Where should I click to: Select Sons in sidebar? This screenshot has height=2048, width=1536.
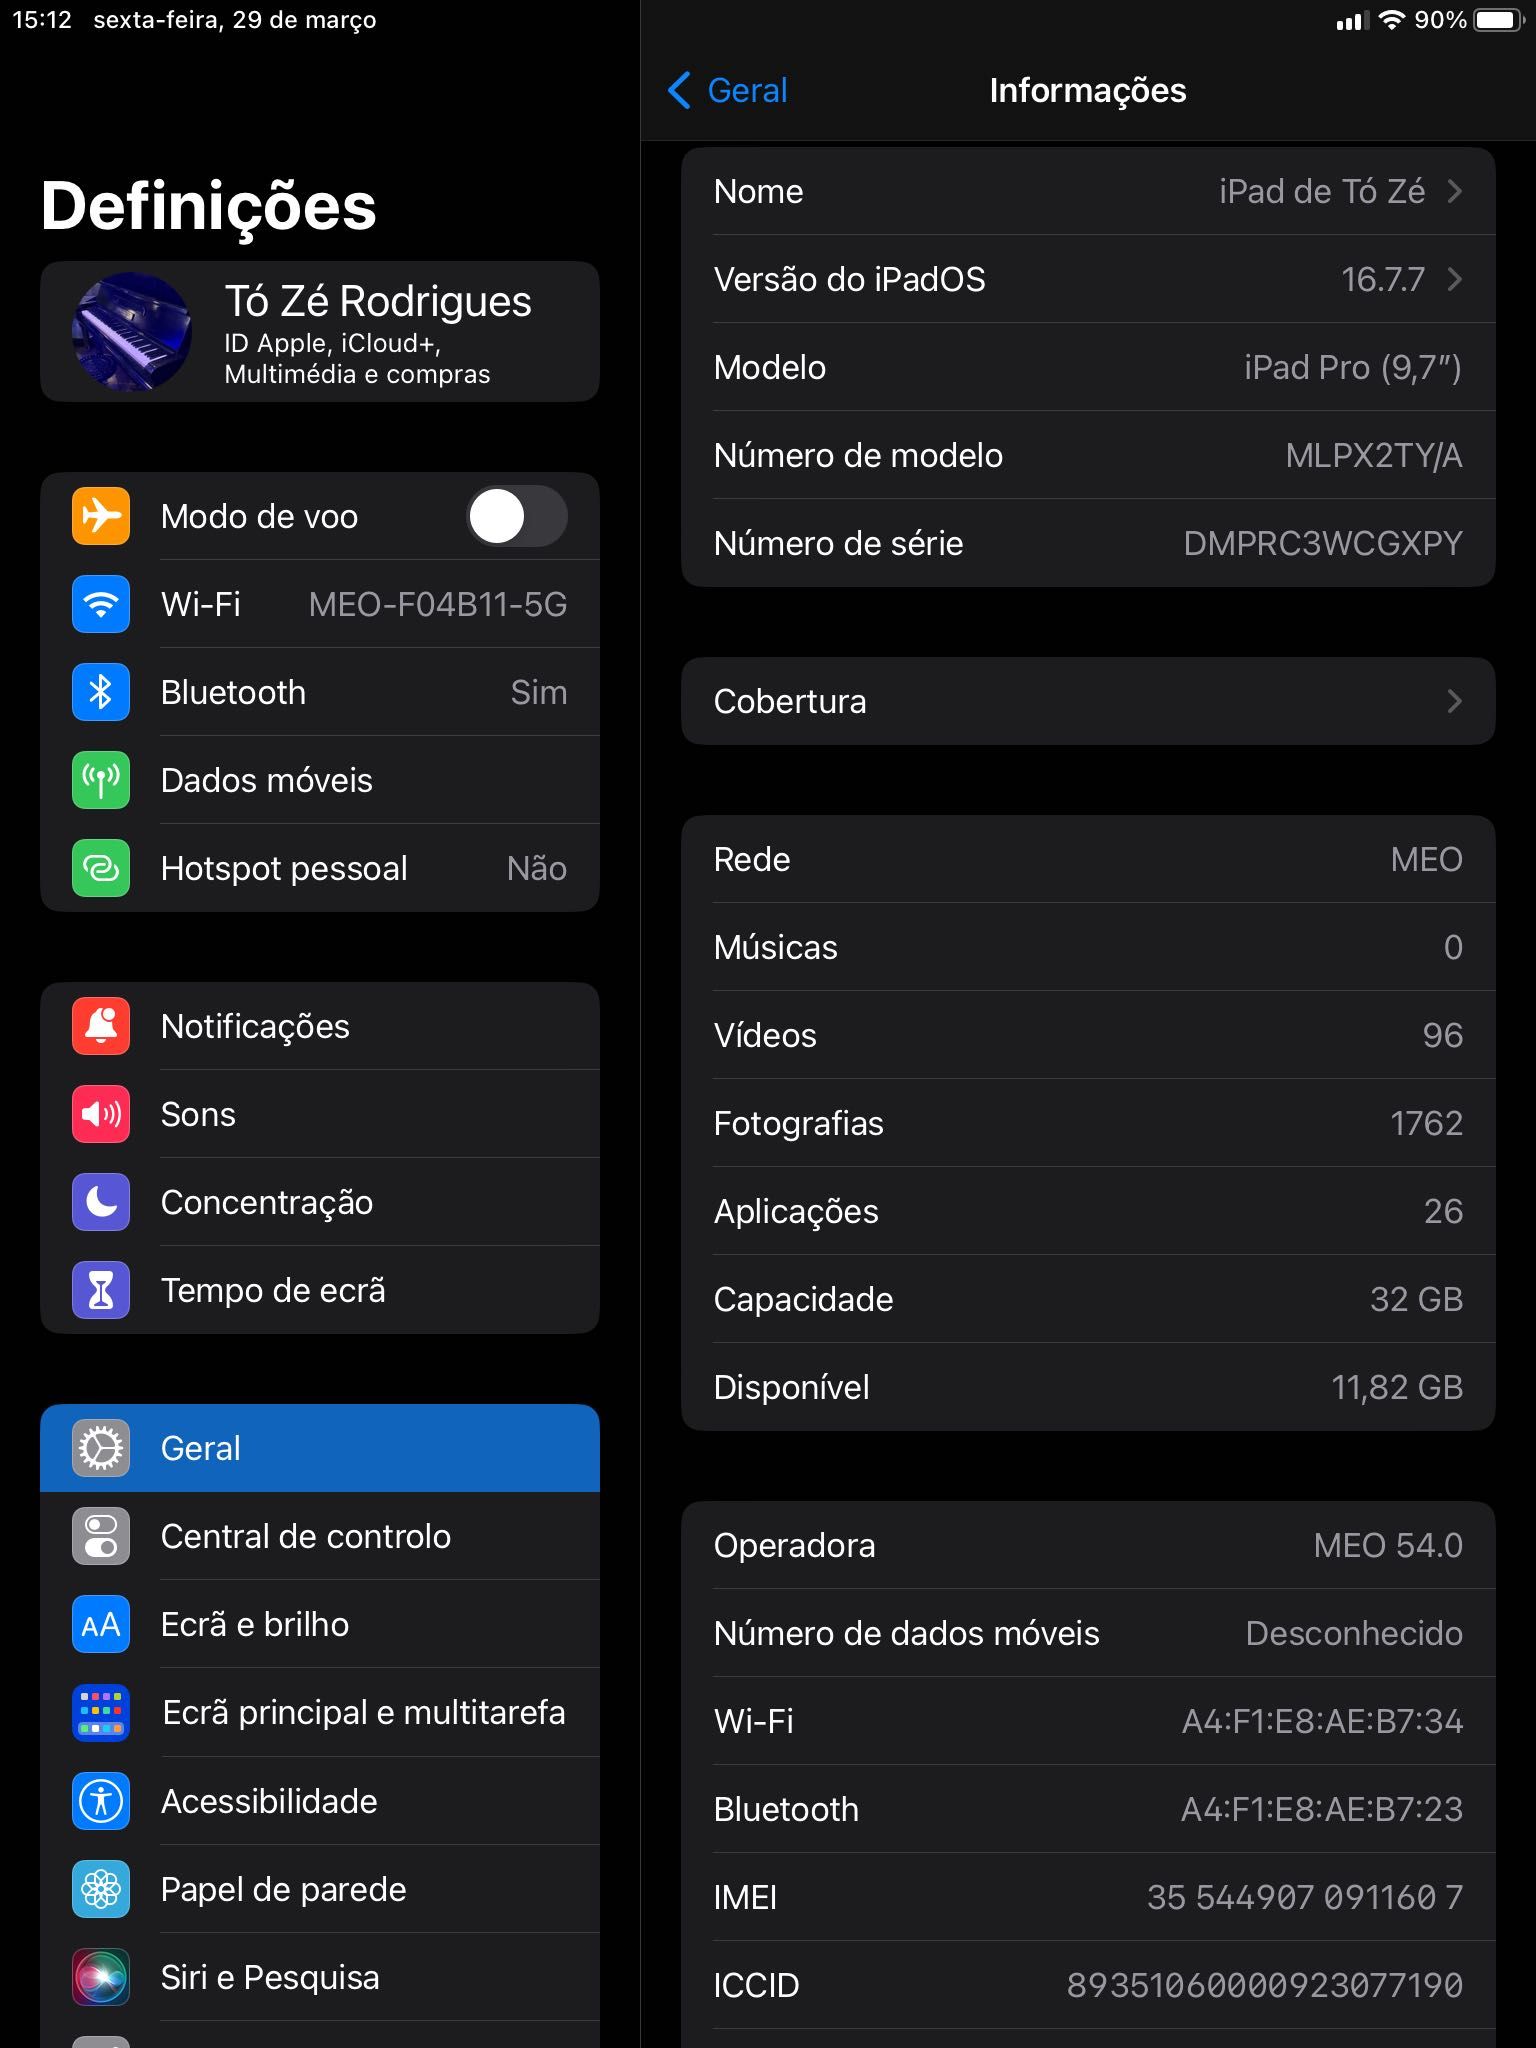coord(320,1114)
